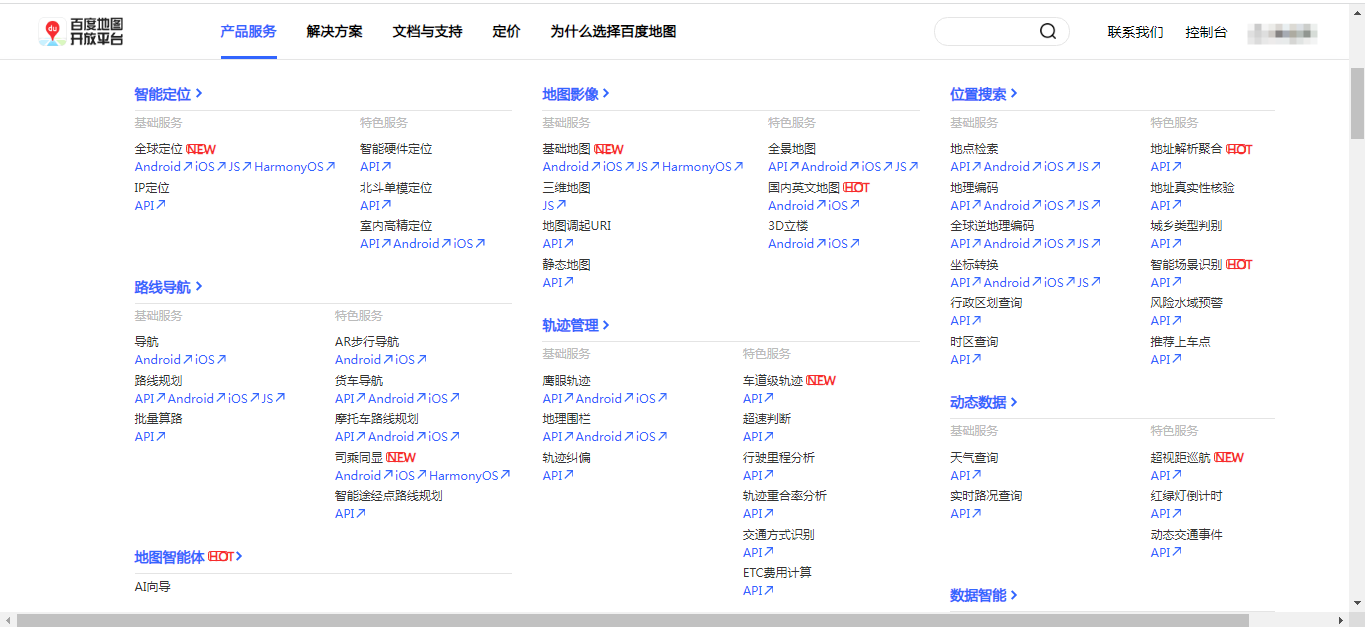Open HarmonyOS link under 基础地图
1365x627 pixels.
coord(702,167)
